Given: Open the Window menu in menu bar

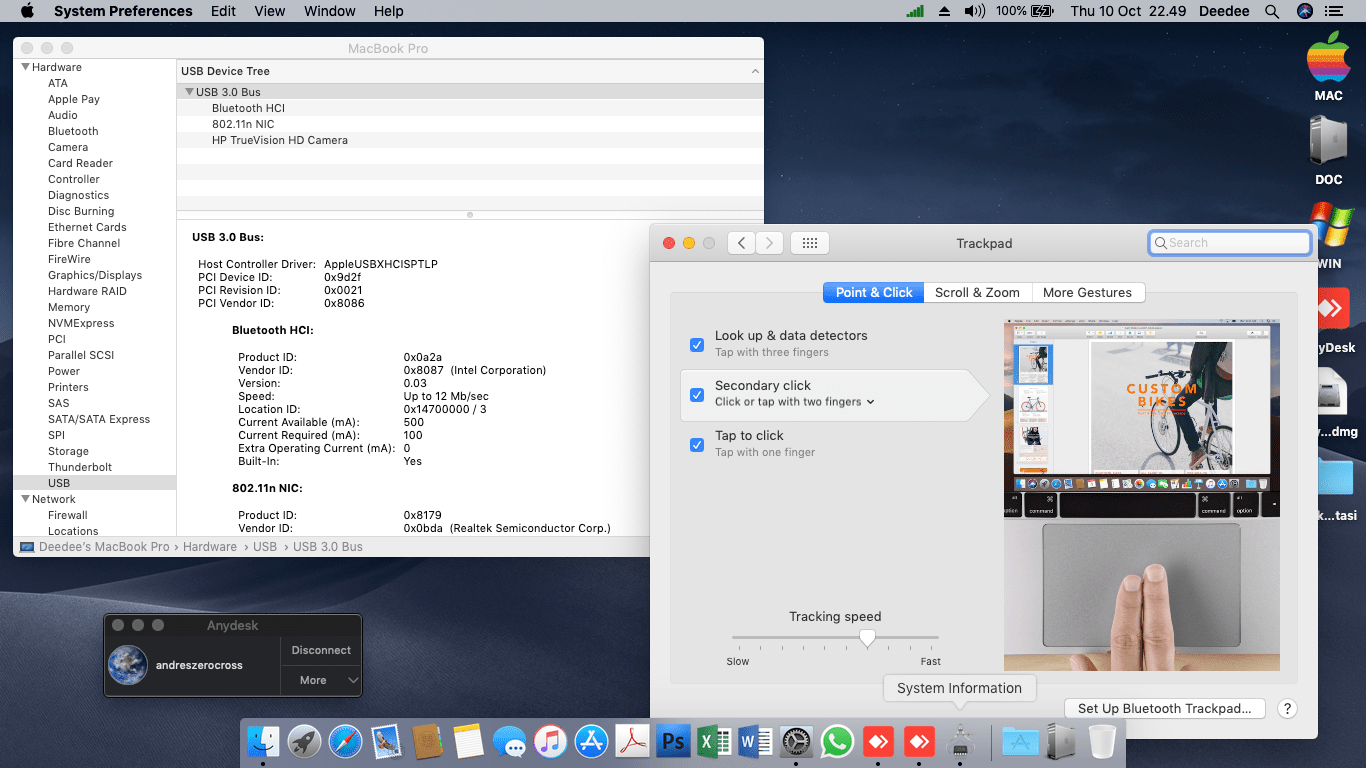Looking at the screenshot, I should (x=329, y=11).
